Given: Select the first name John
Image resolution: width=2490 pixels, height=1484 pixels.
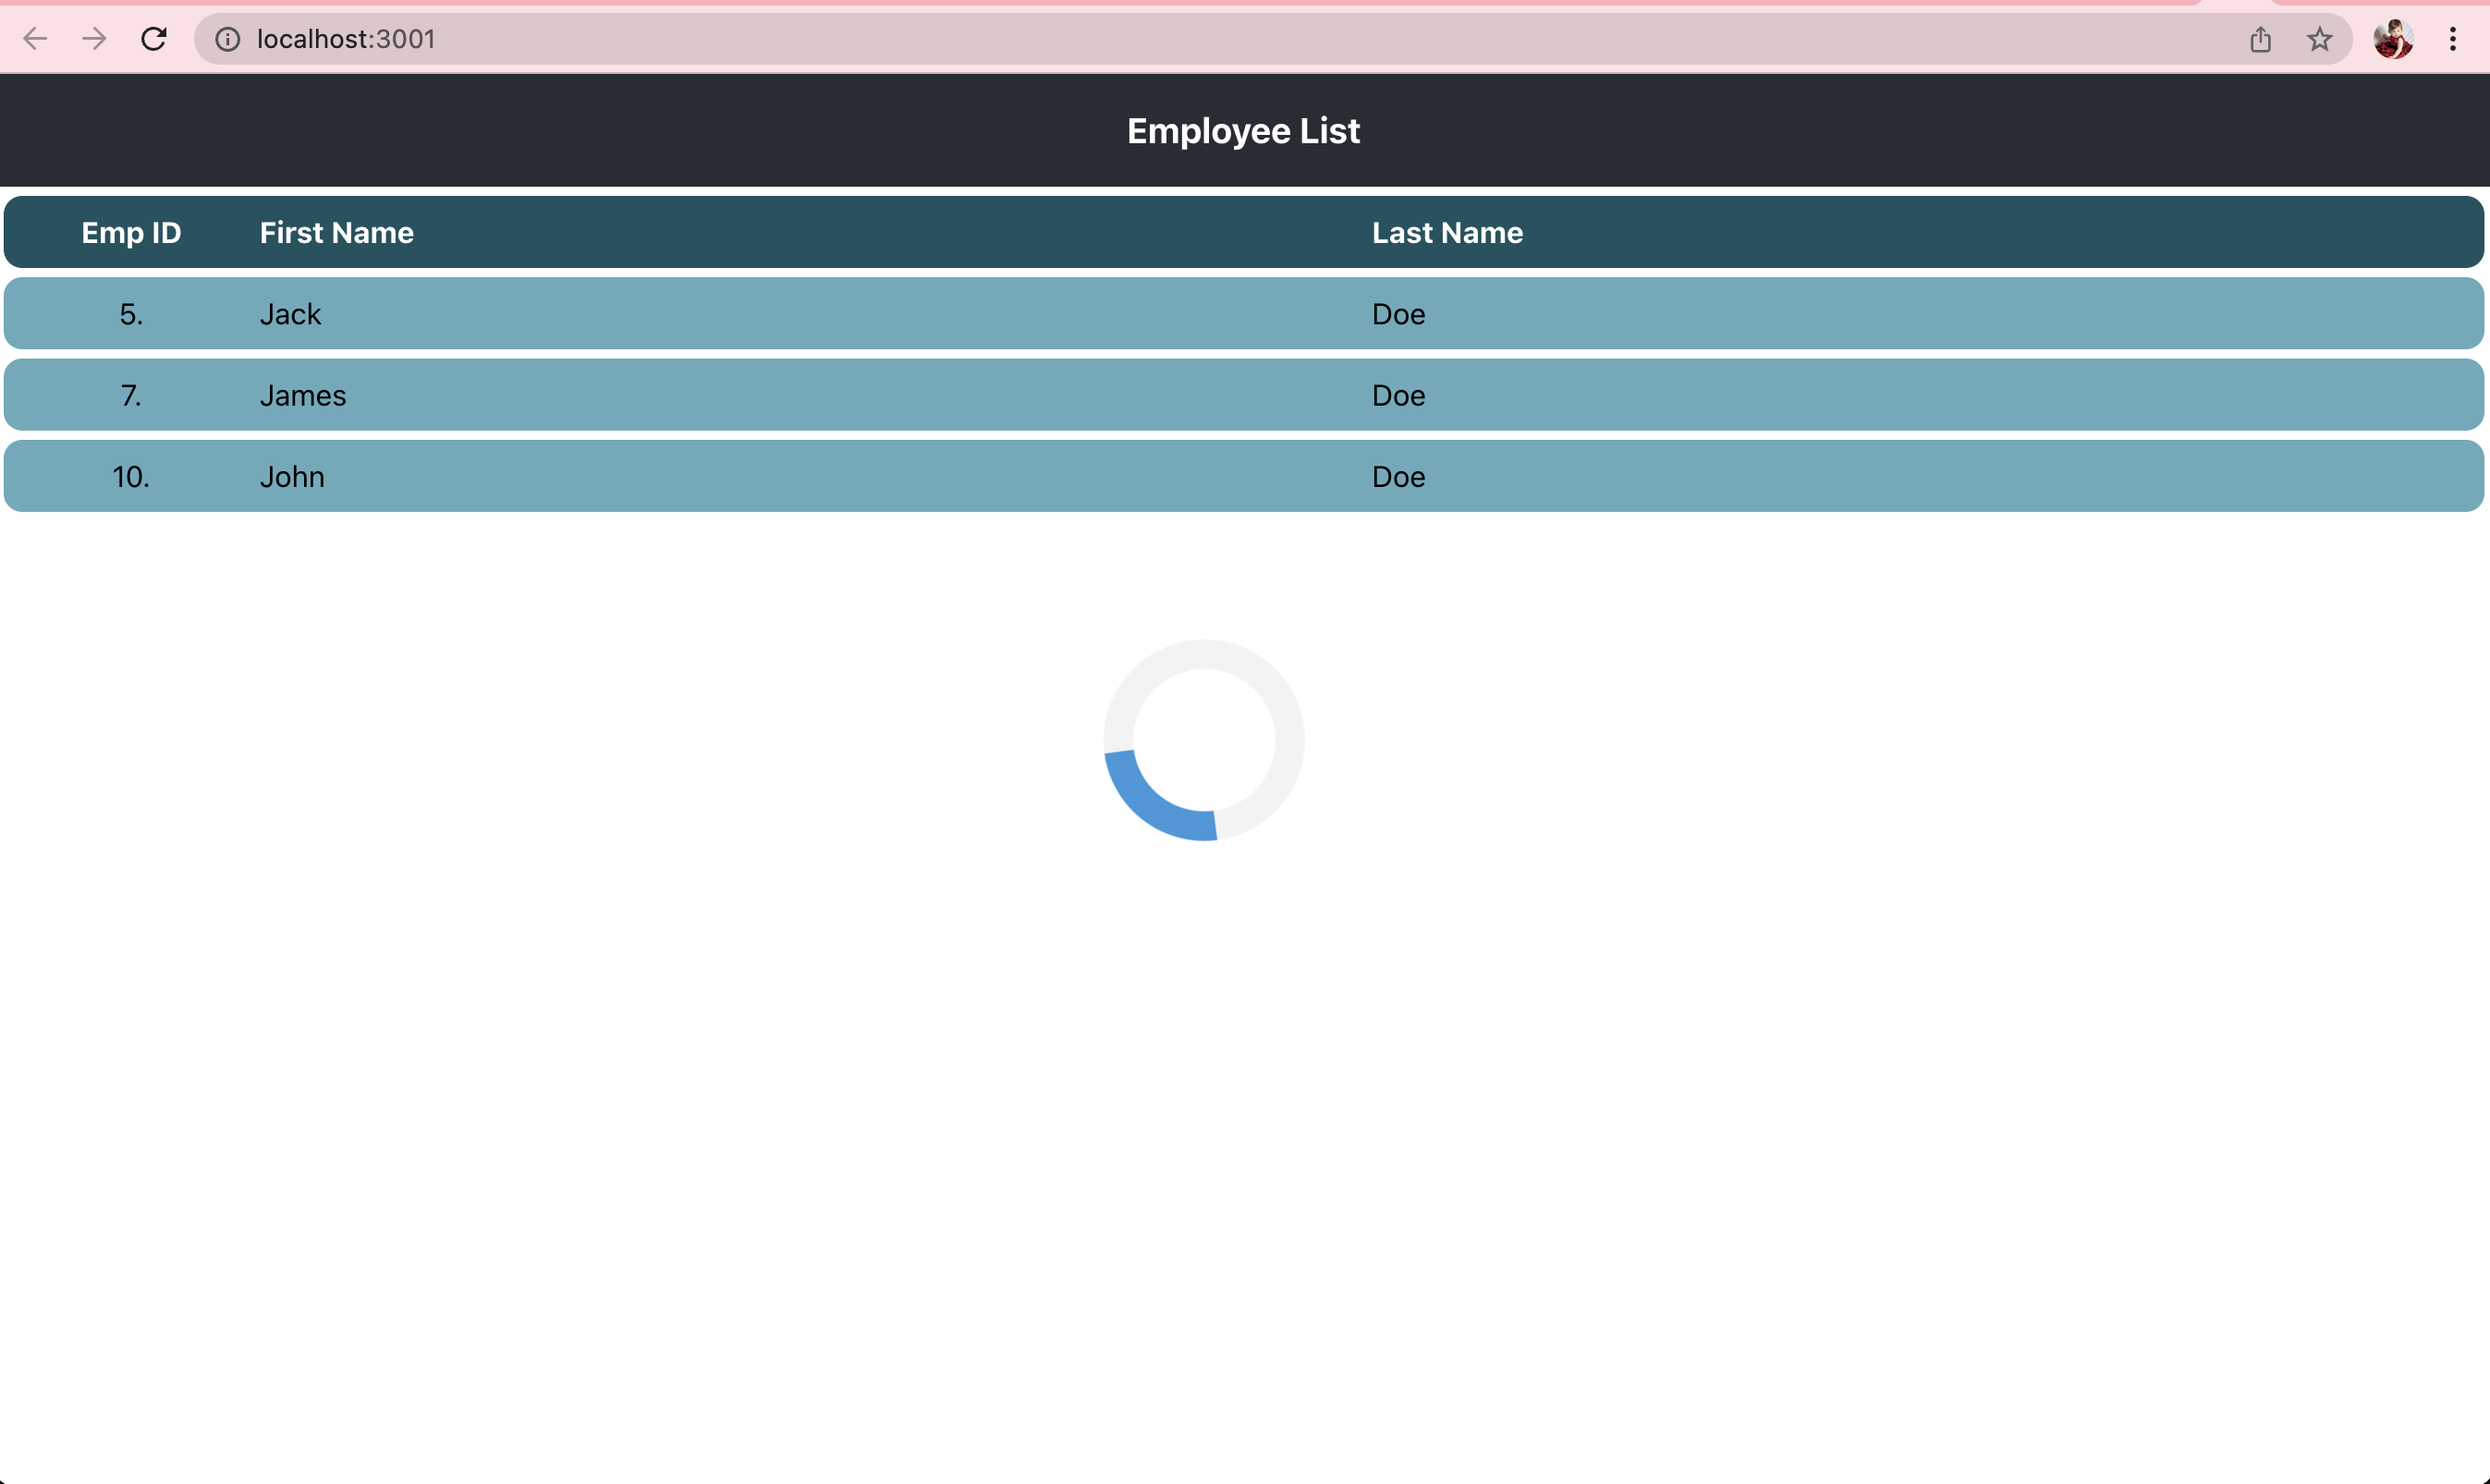Looking at the screenshot, I should [291, 476].
